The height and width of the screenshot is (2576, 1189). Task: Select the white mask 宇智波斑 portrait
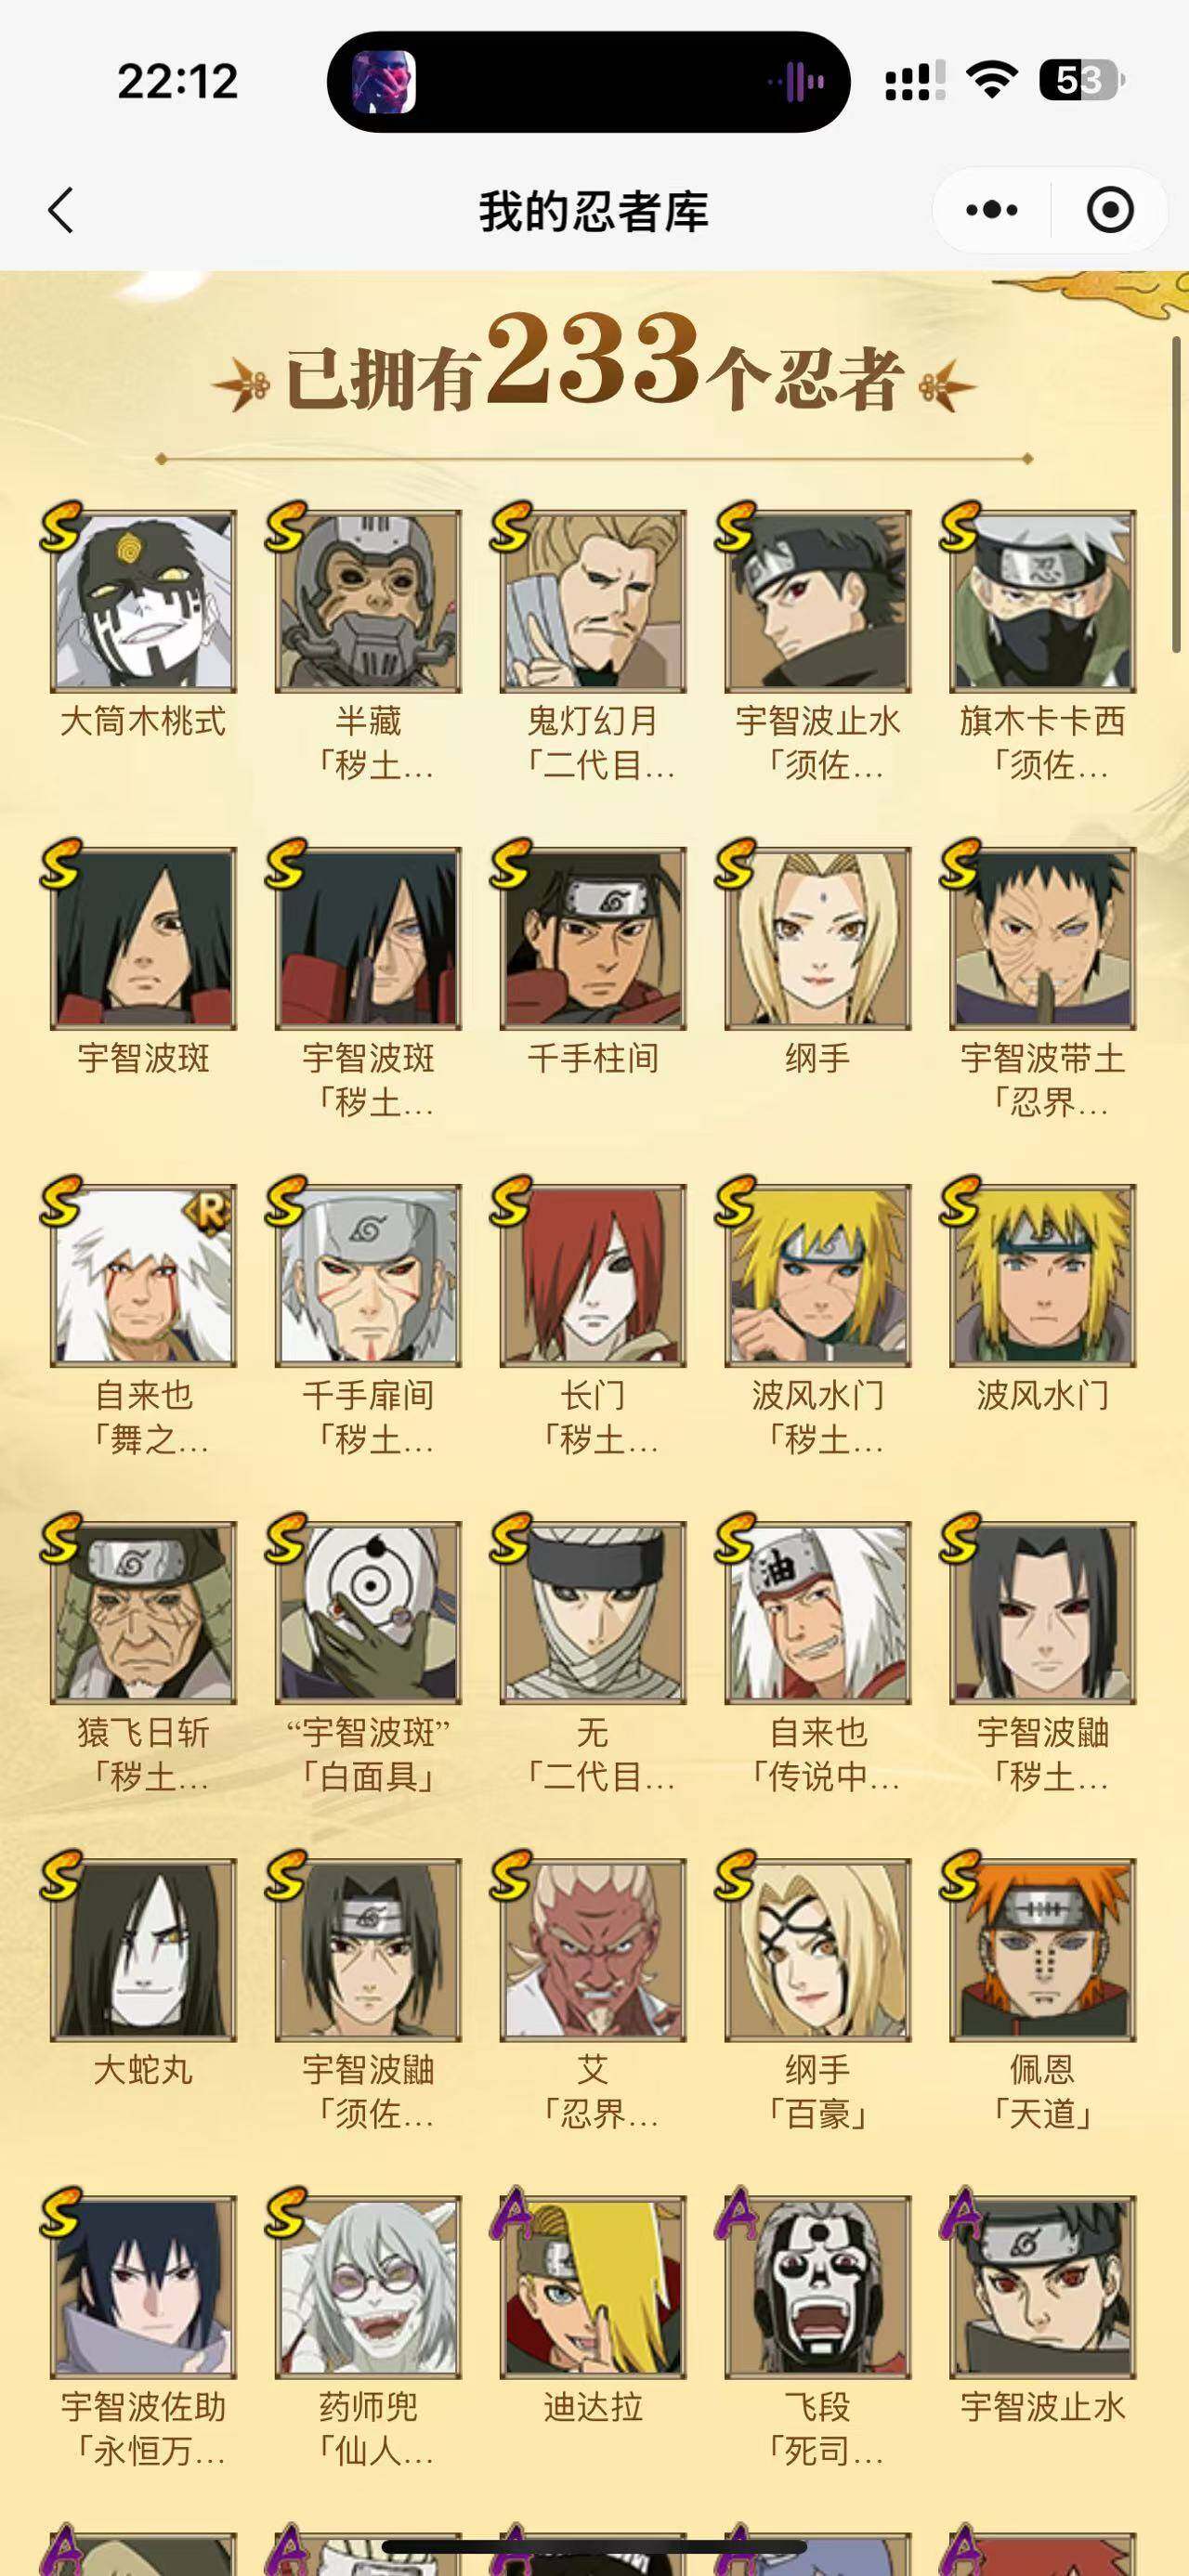click(368, 1612)
